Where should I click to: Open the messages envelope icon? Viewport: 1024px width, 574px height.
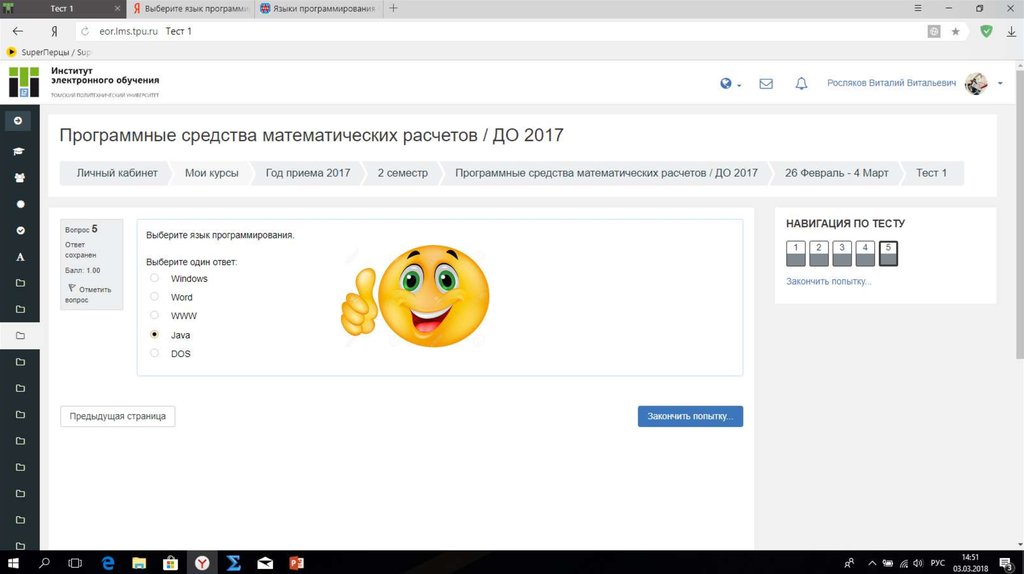click(x=766, y=84)
